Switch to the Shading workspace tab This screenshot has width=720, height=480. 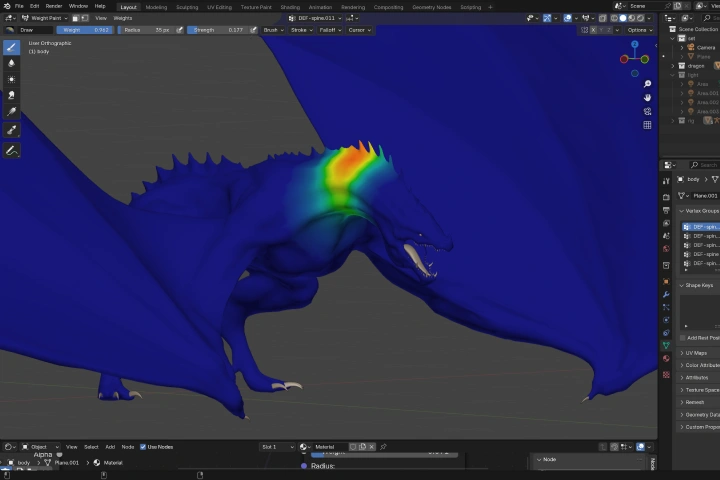[x=290, y=7]
